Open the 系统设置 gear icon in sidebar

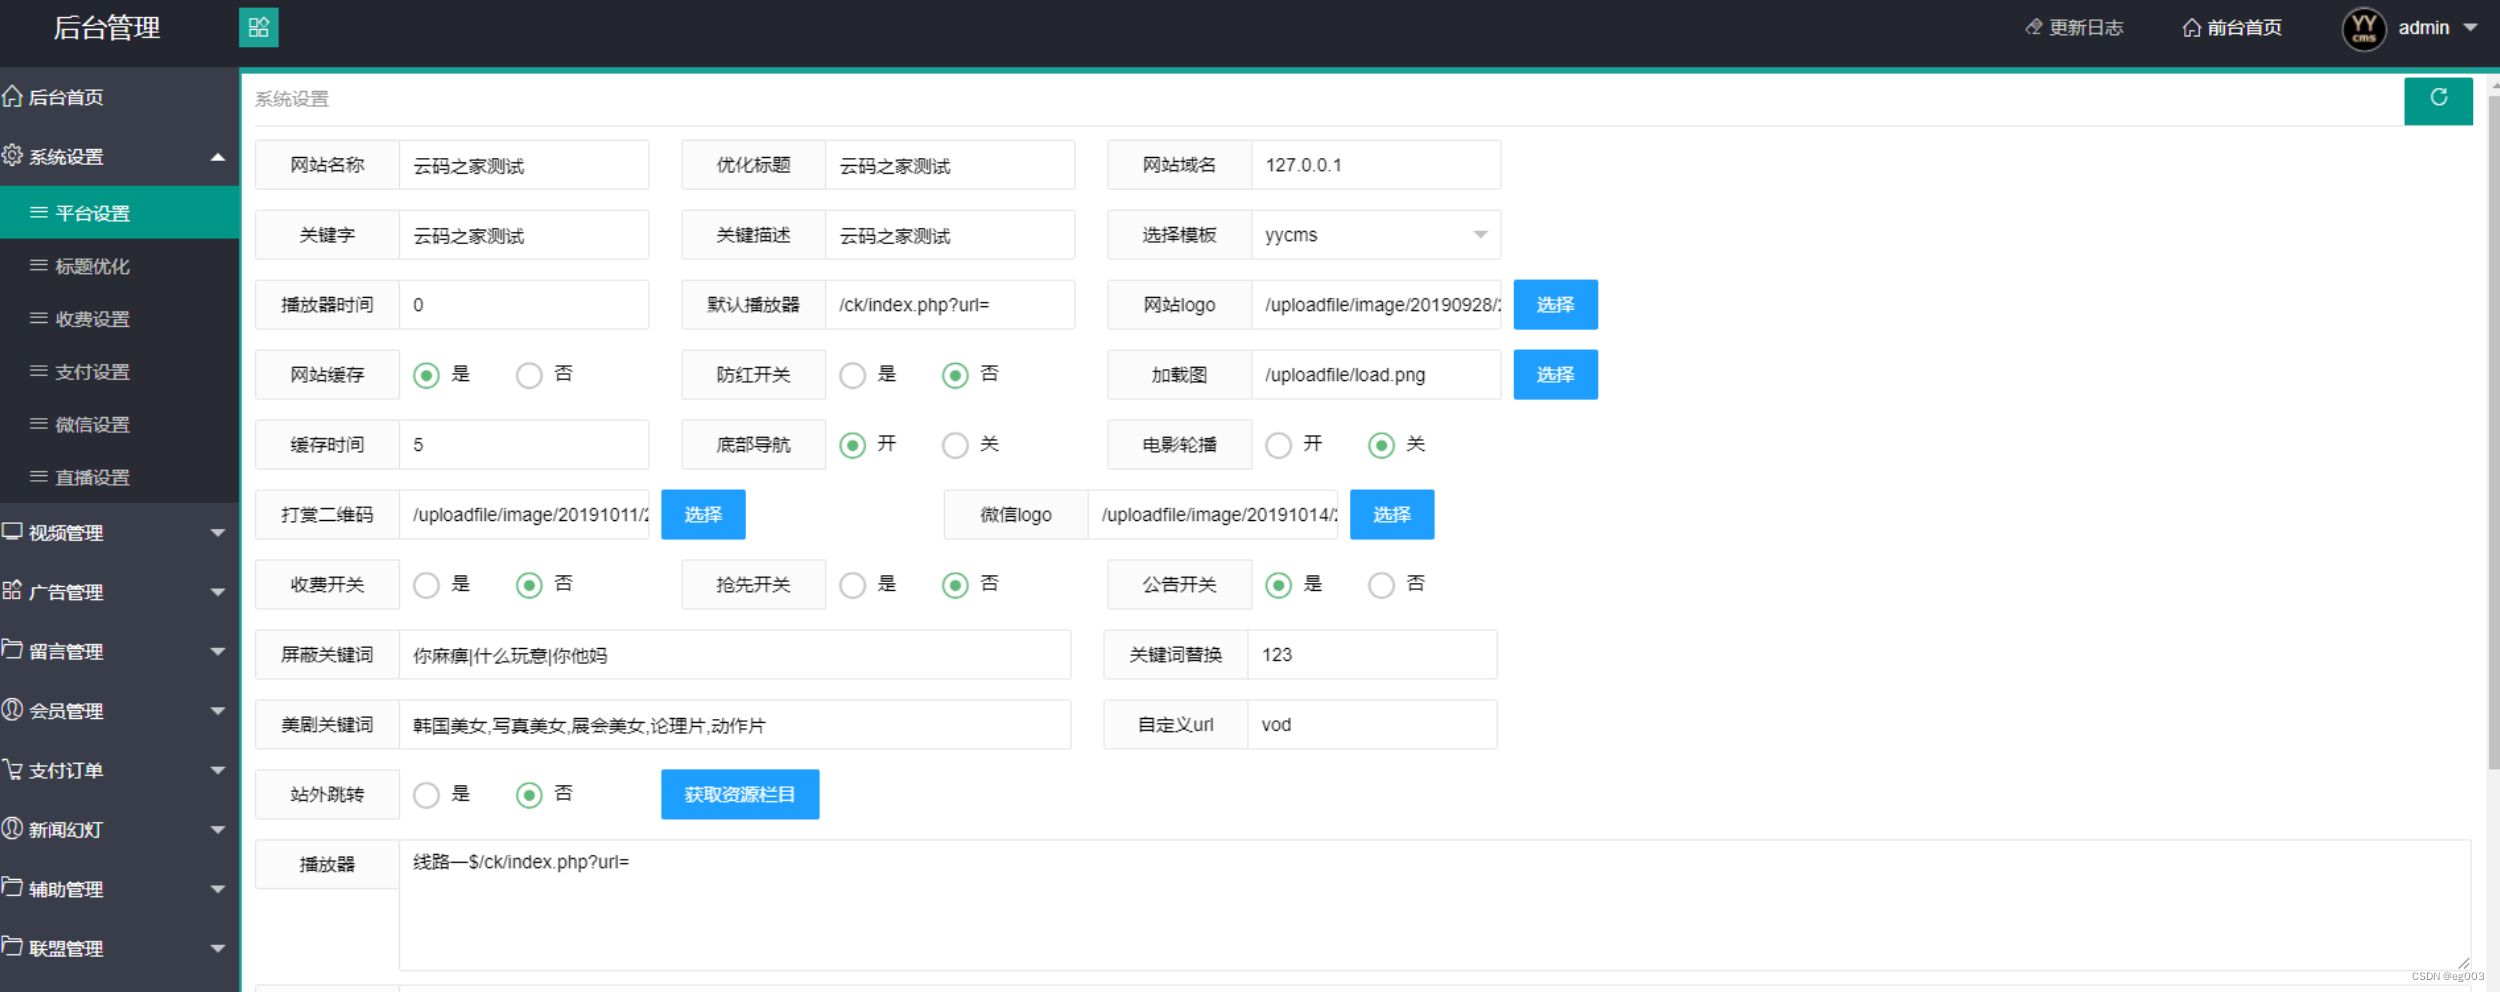(x=15, y=156)
